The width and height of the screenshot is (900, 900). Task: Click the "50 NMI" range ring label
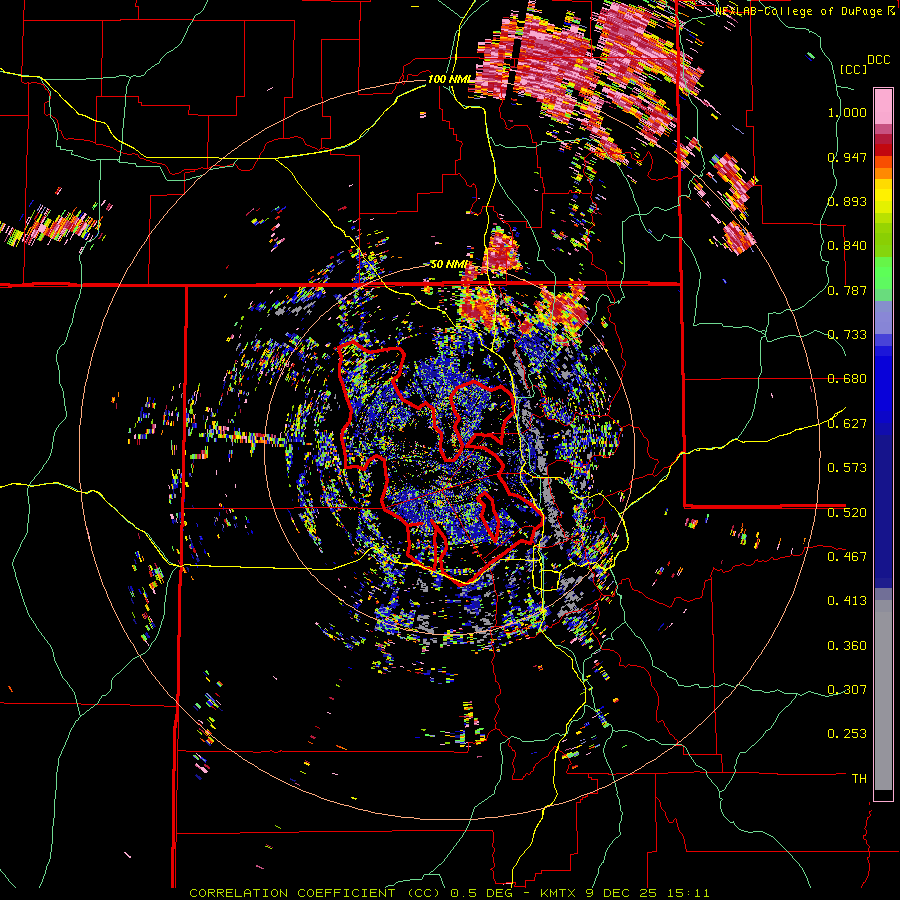pos(449,264)
